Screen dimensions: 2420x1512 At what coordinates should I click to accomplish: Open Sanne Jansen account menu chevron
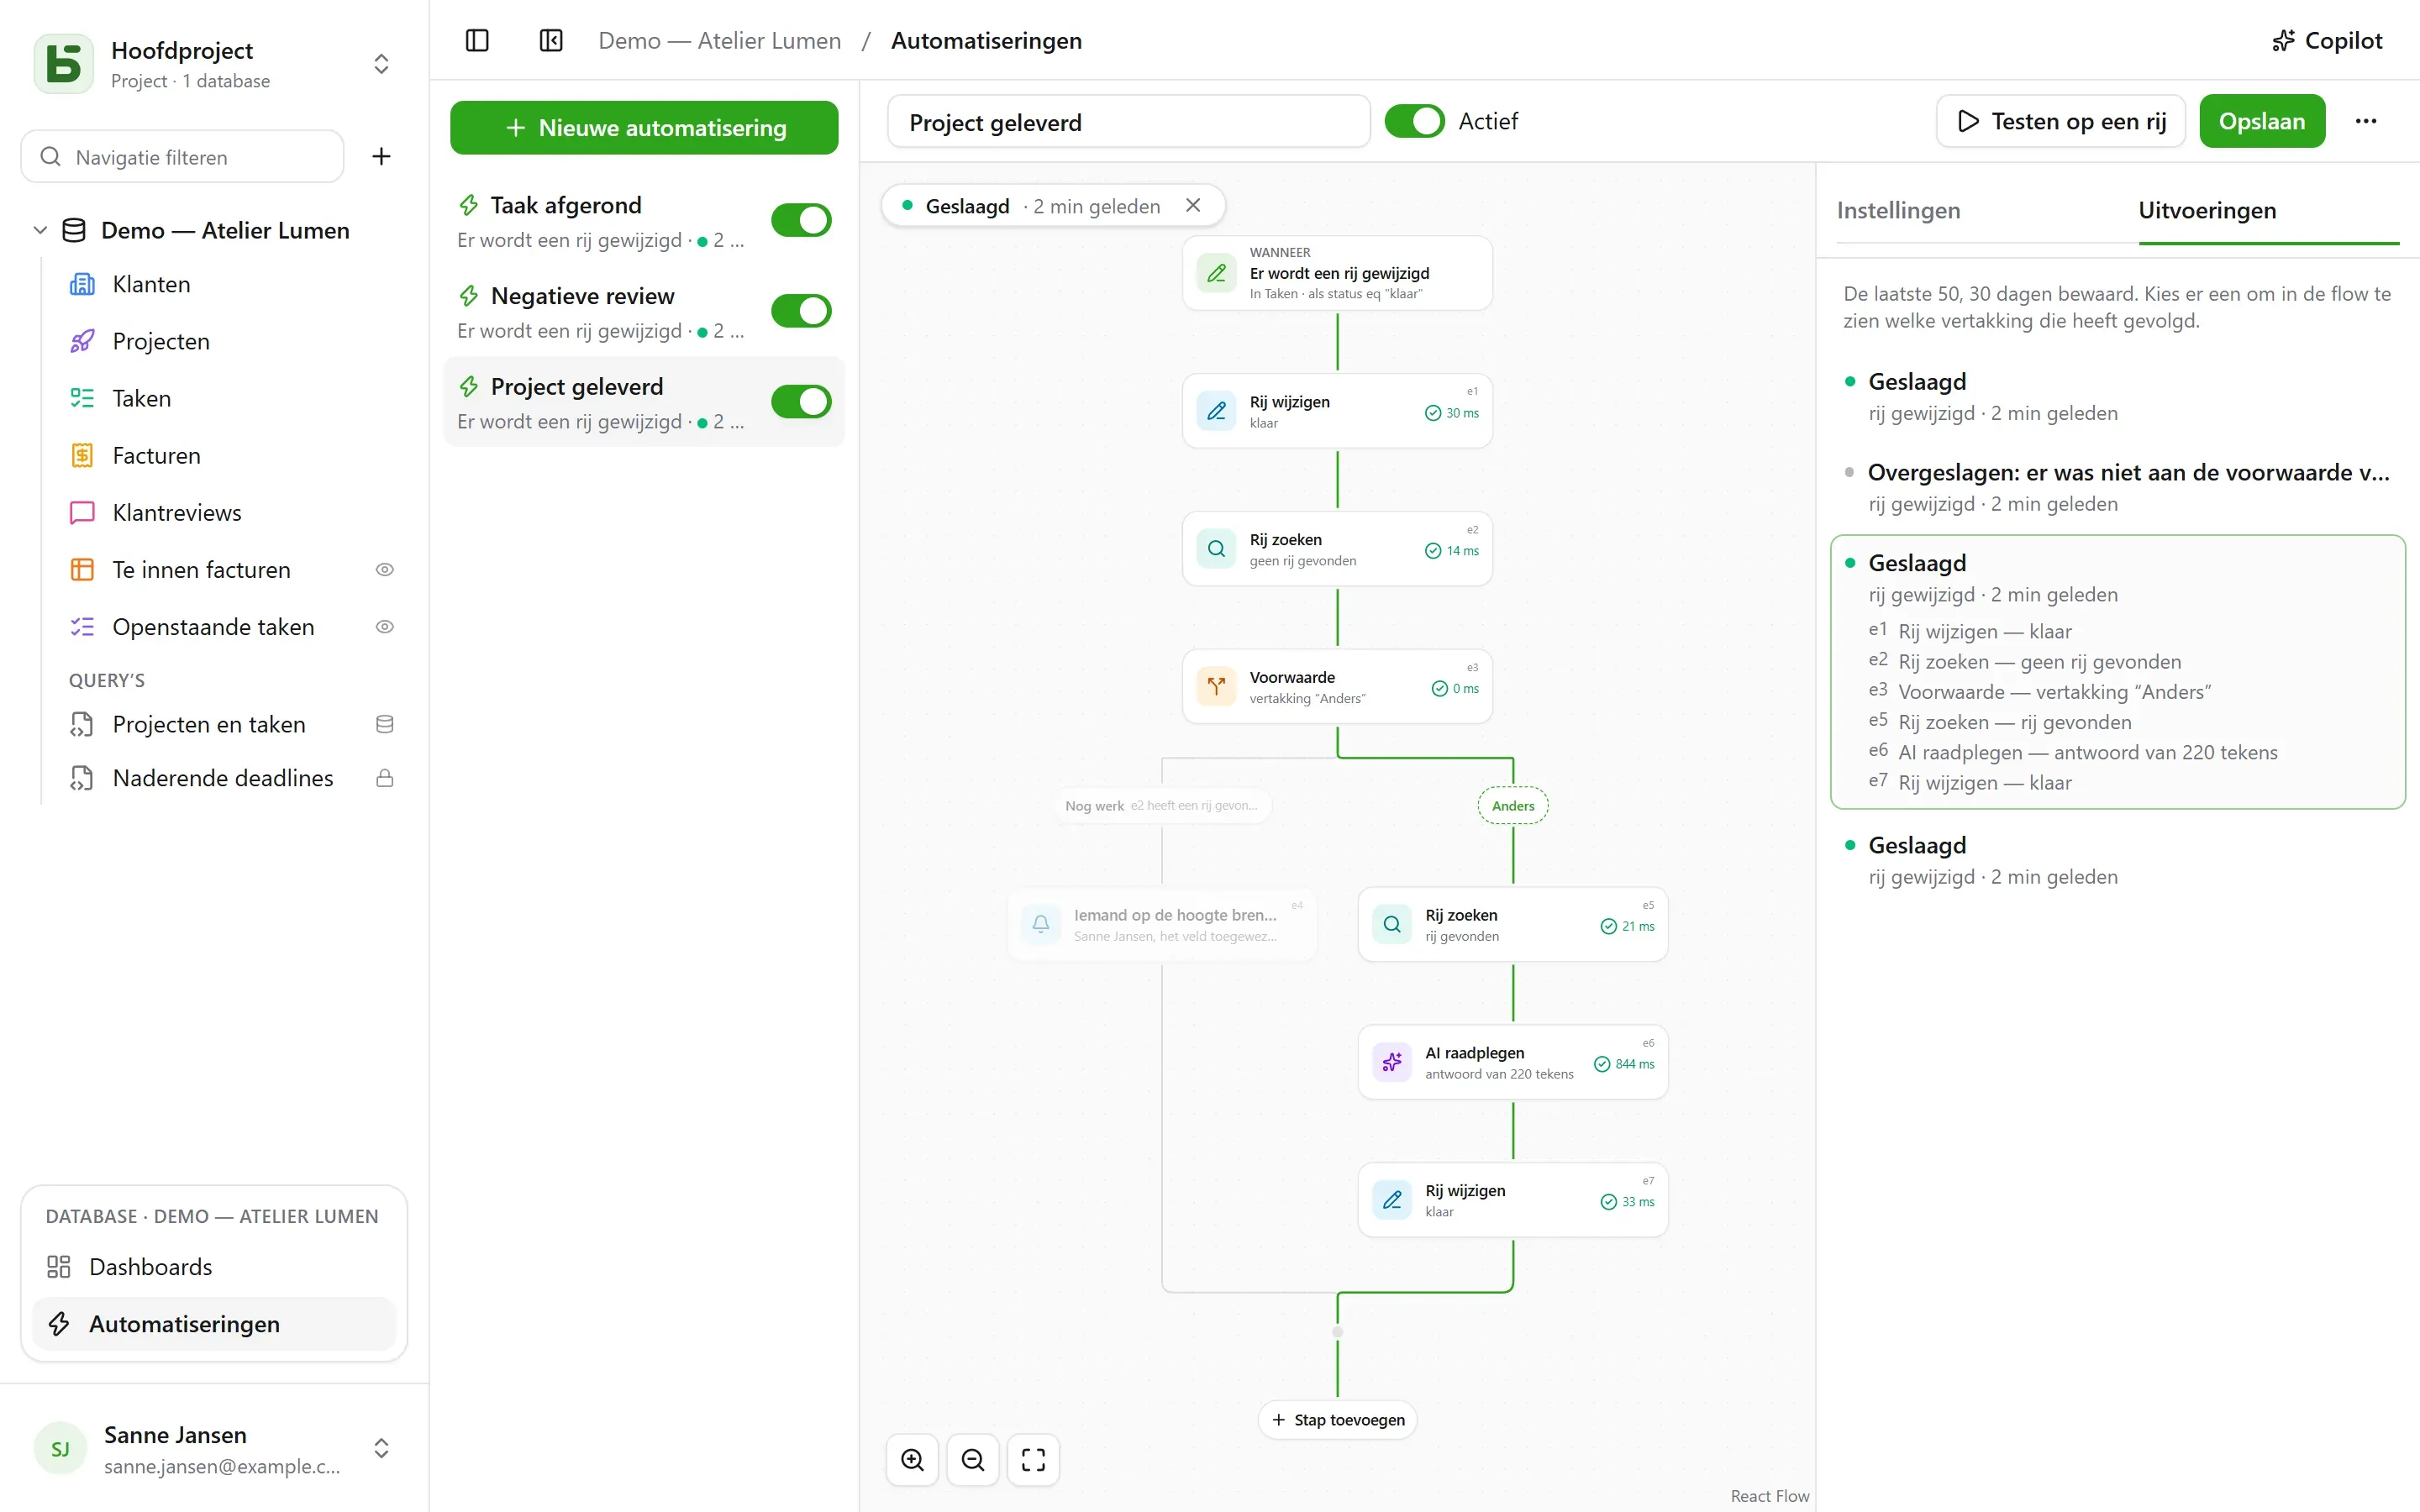pyautogui.click(x=381, y=1448)
